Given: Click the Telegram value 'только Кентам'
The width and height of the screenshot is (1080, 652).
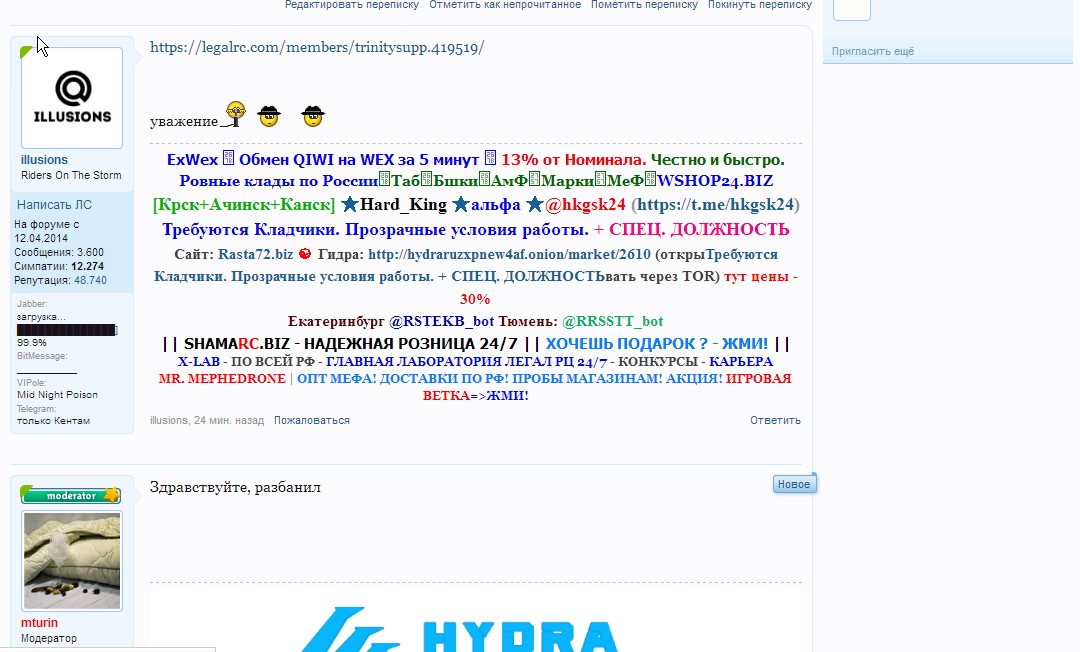Looking at the screenshot, I should pos(54,421).
